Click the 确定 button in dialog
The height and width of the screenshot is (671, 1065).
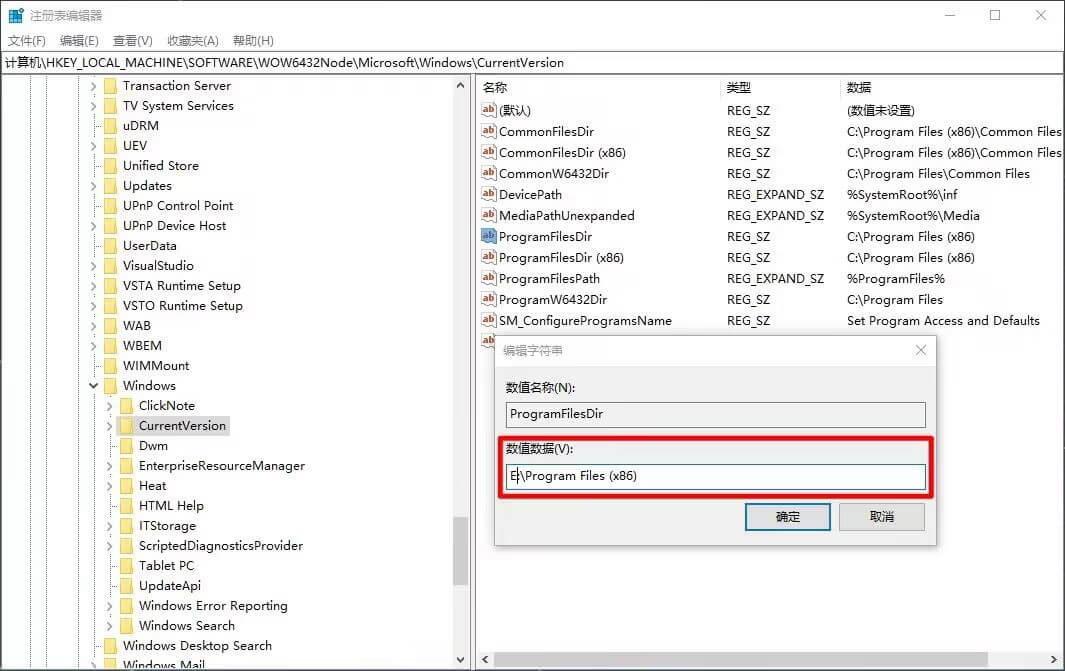coord(787,517)
